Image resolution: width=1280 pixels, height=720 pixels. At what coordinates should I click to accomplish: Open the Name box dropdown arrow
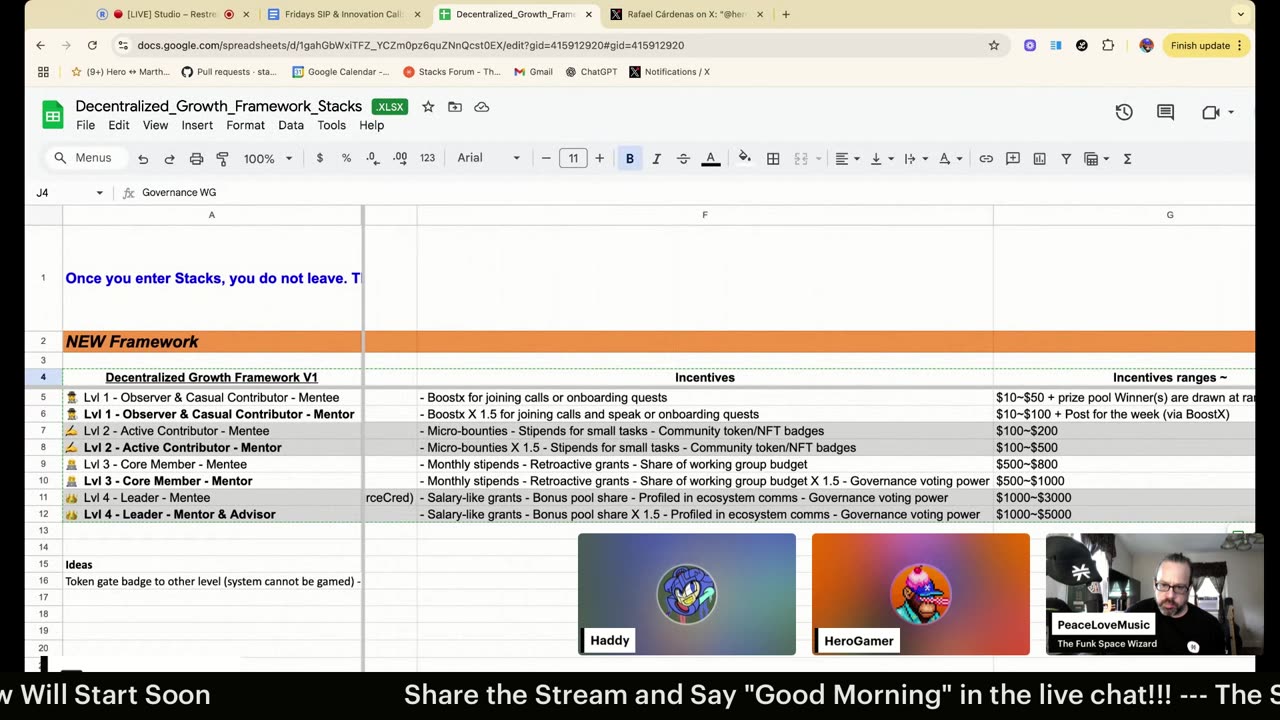[x=99, y=193]
